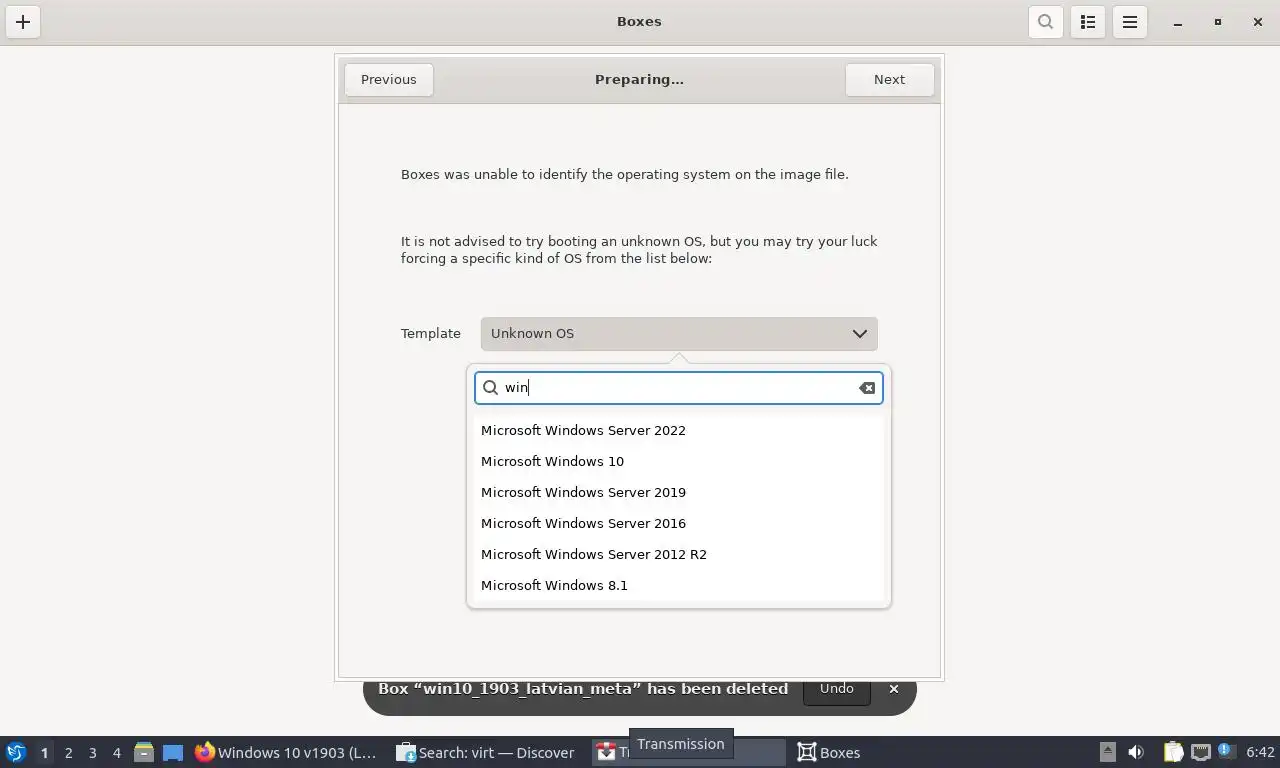Image resolution: width=1280 pixels, height=768 pixels.
Task: Open the hamburger menu in Boxes
Action: pyautogui.click(x=1130, y=22)
